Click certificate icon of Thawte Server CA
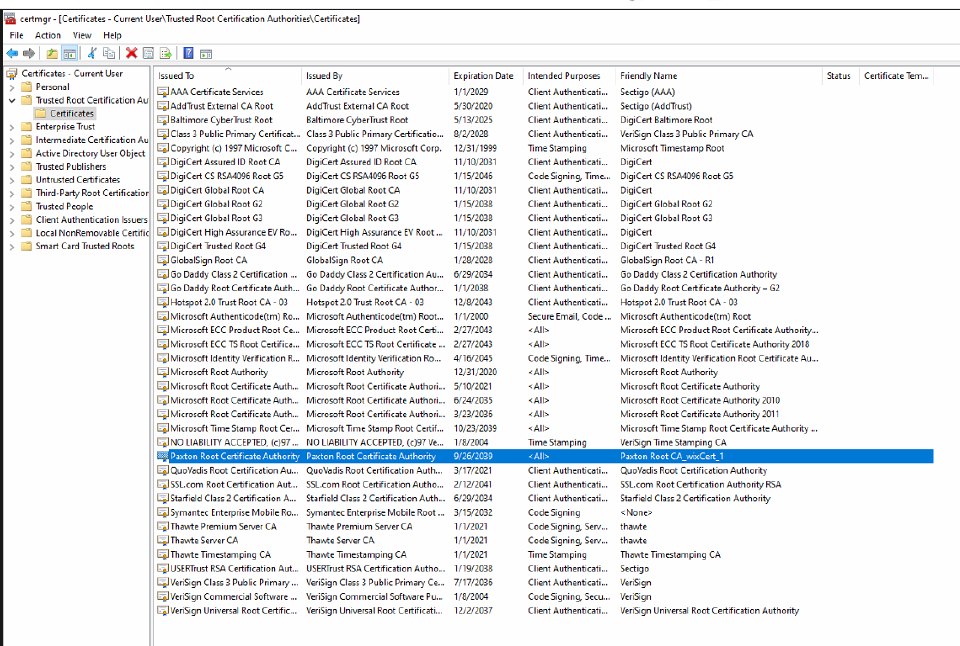Image resolution: width=960 pixels, height=646 pixels. [x=163, y=541]
